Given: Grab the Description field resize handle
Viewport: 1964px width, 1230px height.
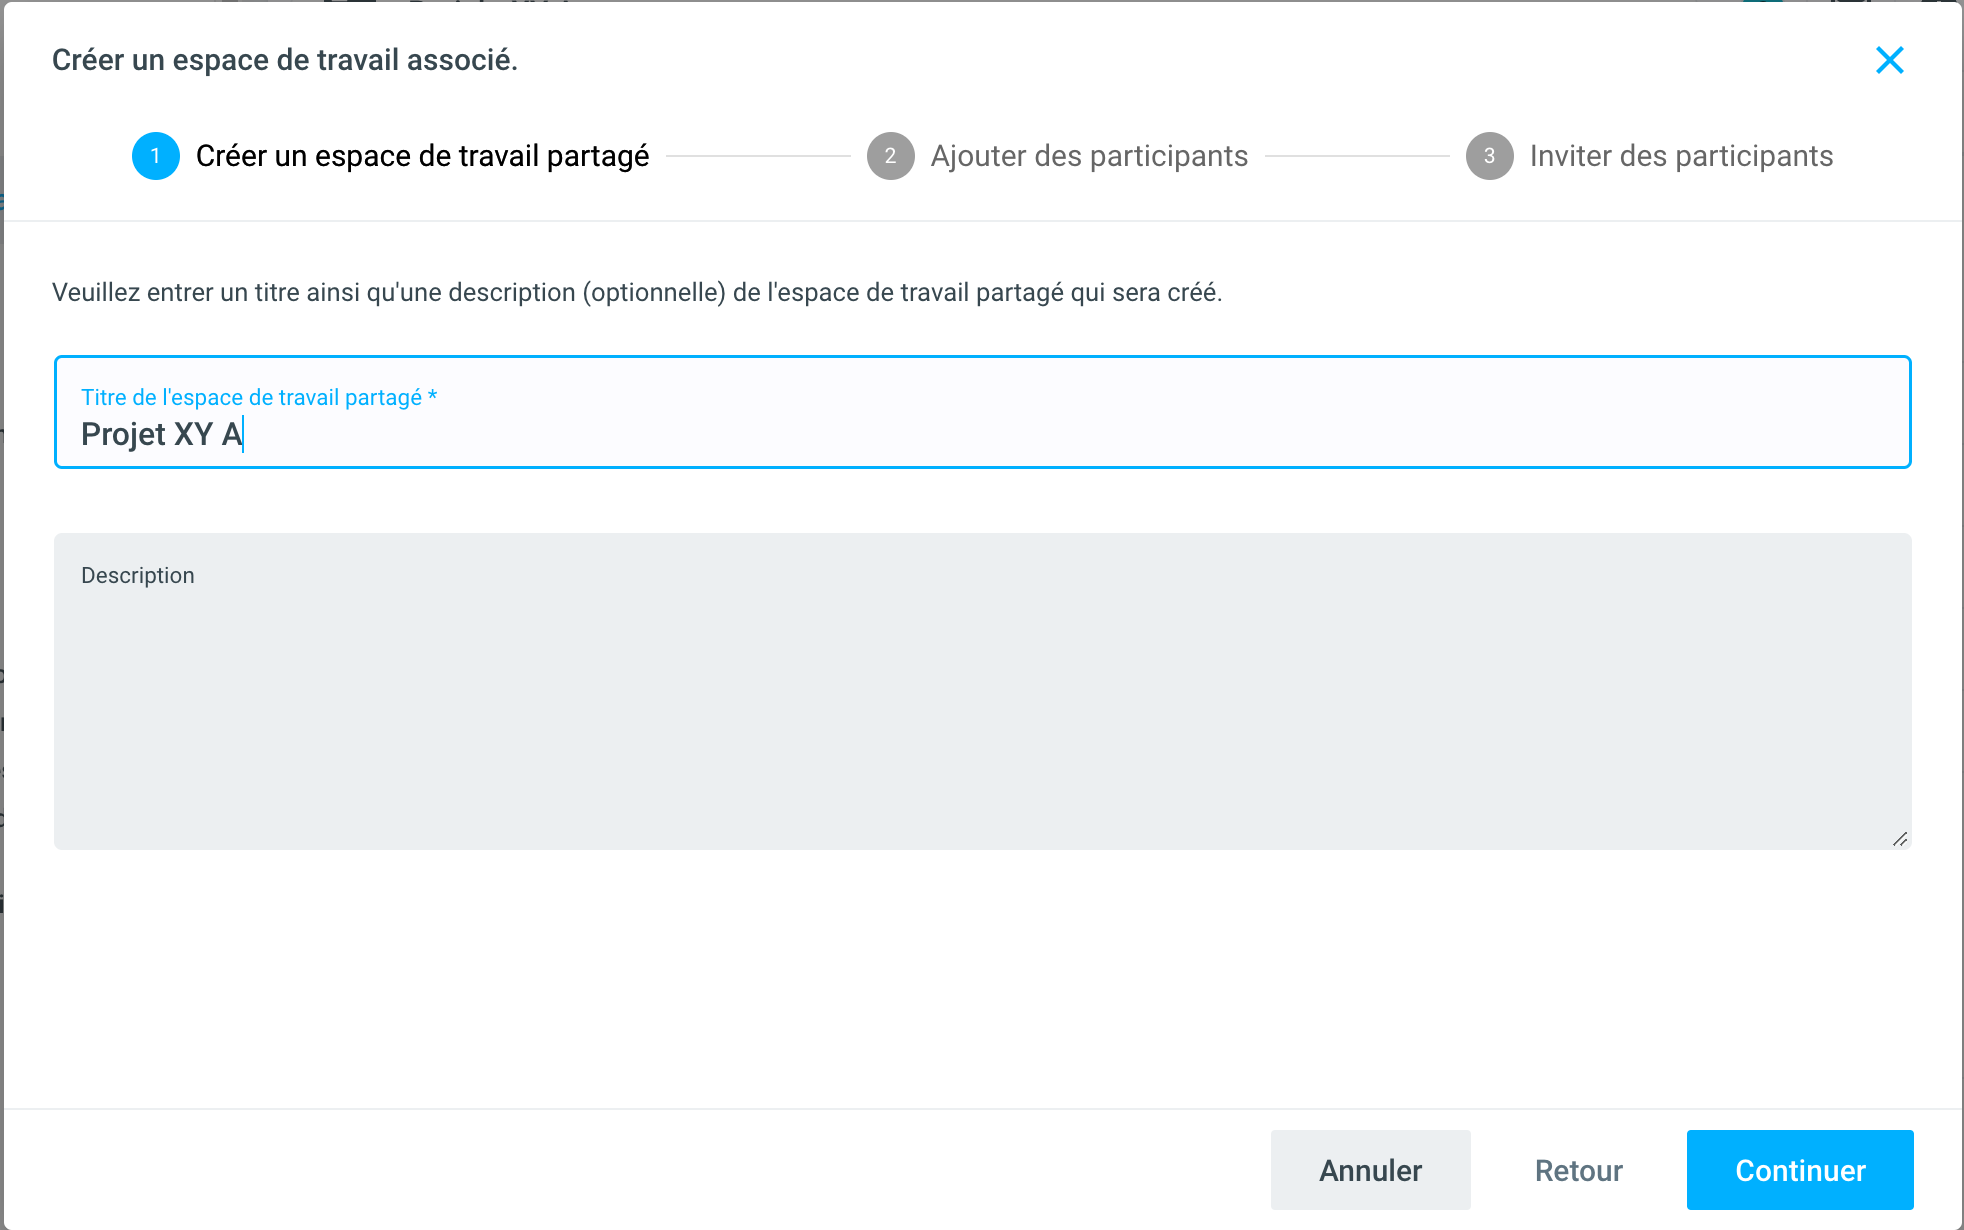Looking at the screenshot, I should (1899, 838).
